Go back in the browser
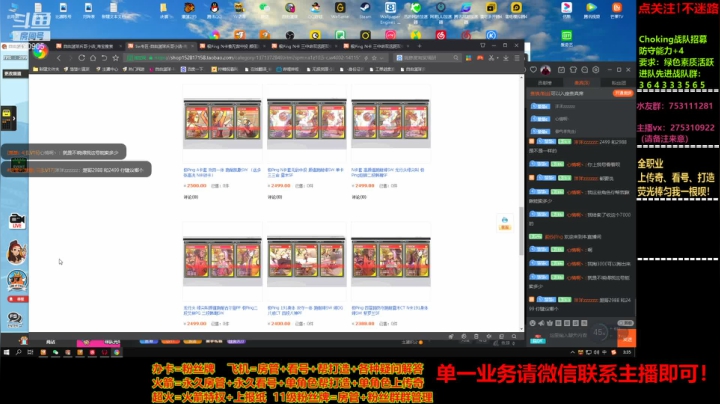The width and height of the screenshot is (720, 404). (59, 58)
